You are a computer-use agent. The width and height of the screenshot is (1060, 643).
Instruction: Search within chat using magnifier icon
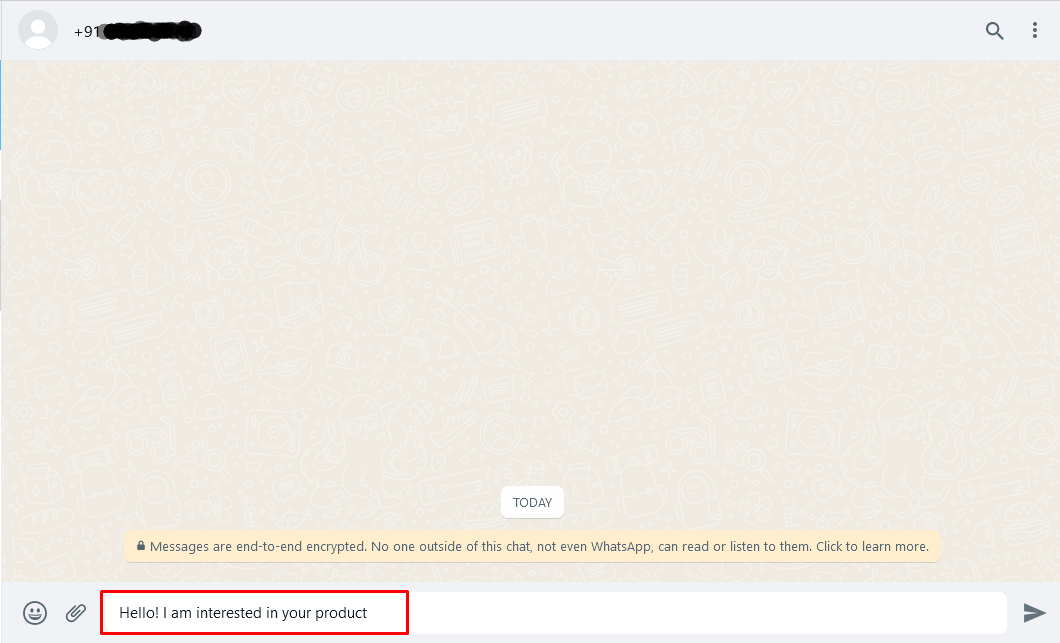coord(994,30)
